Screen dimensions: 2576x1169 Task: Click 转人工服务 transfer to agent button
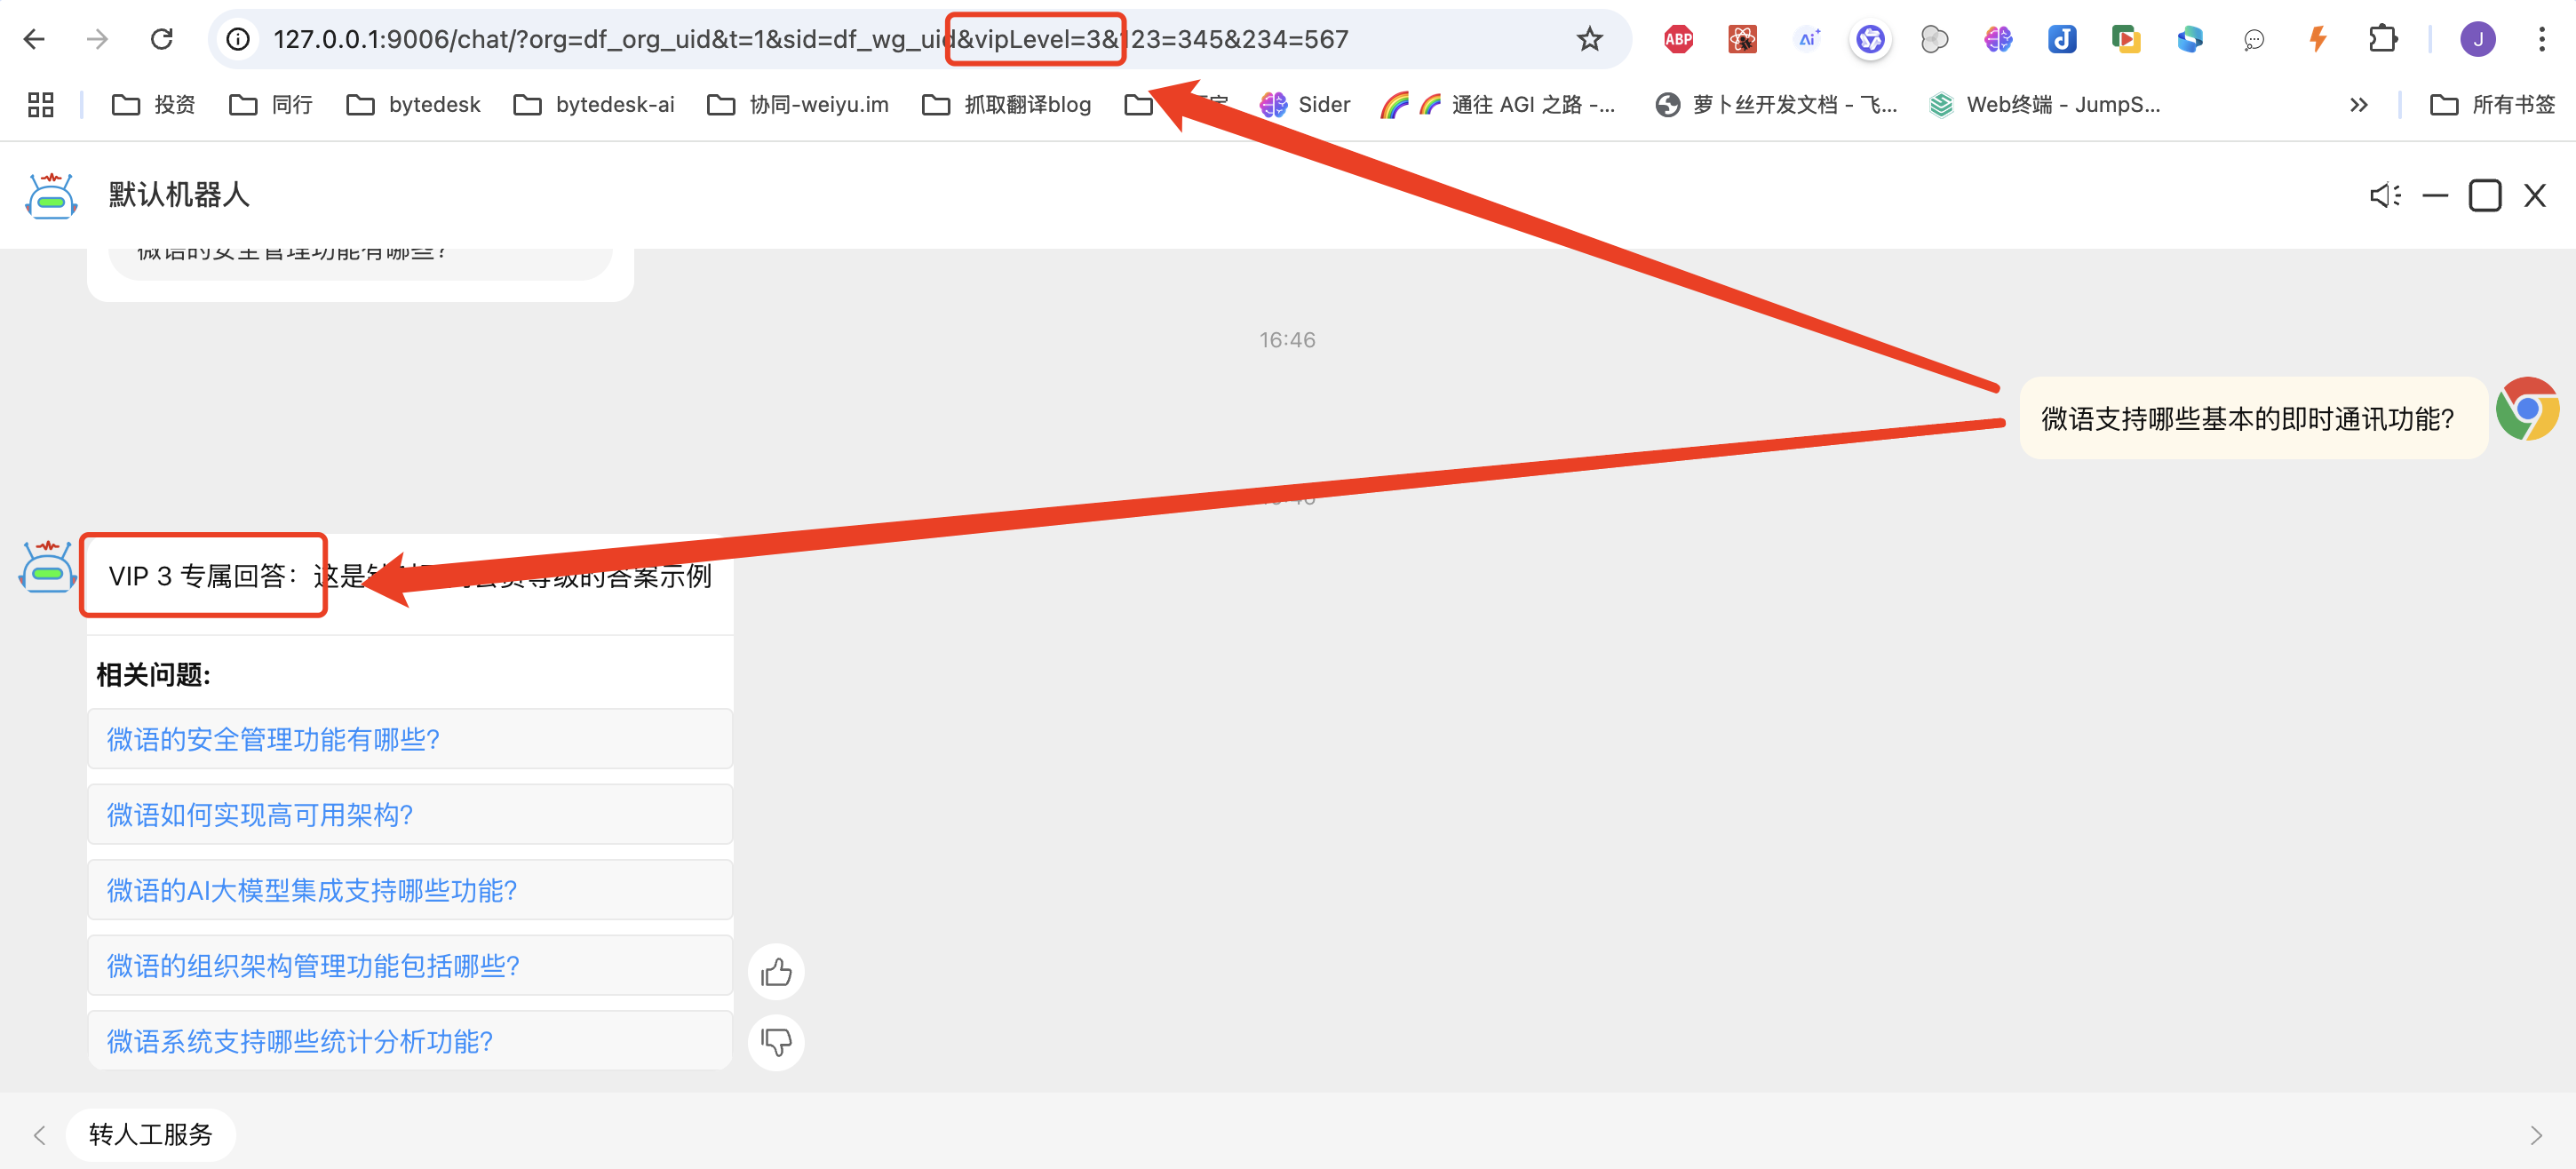pyautogui.click(x=151, y=1134)
